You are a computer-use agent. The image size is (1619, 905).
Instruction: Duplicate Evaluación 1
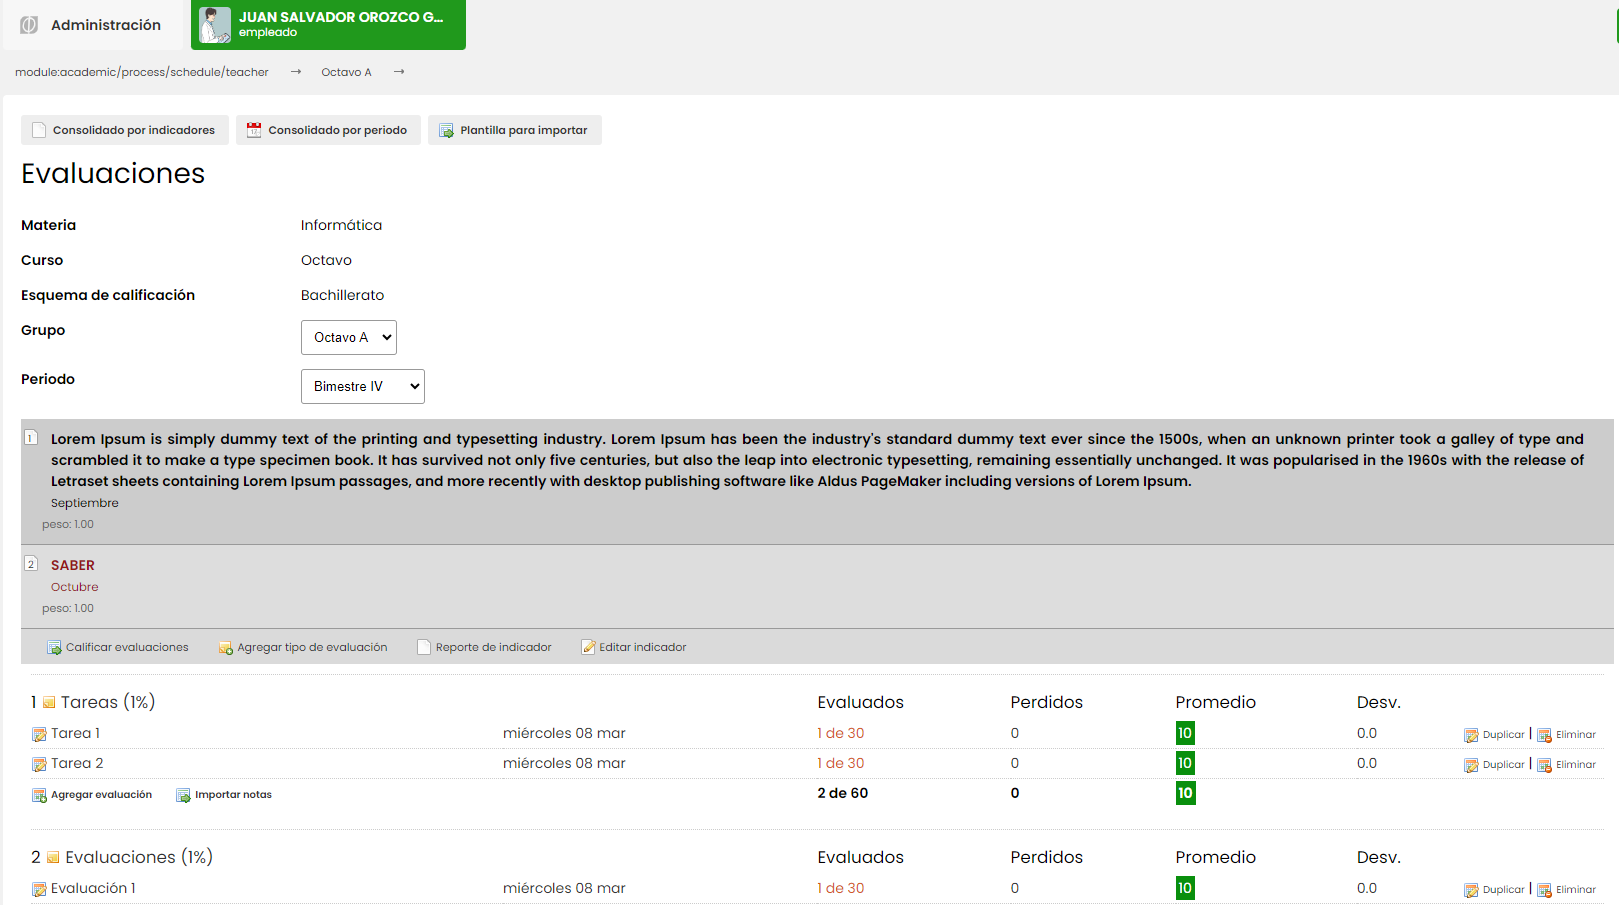[x=1503, y=889]
